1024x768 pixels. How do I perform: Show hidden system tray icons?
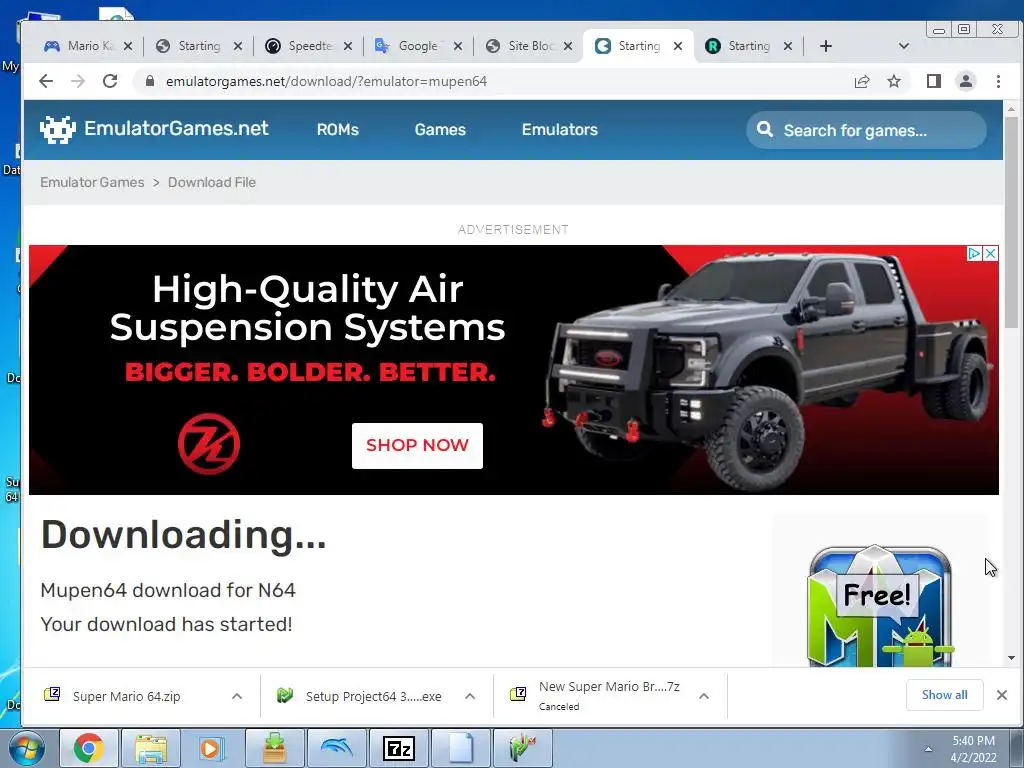tap(927, 749)
